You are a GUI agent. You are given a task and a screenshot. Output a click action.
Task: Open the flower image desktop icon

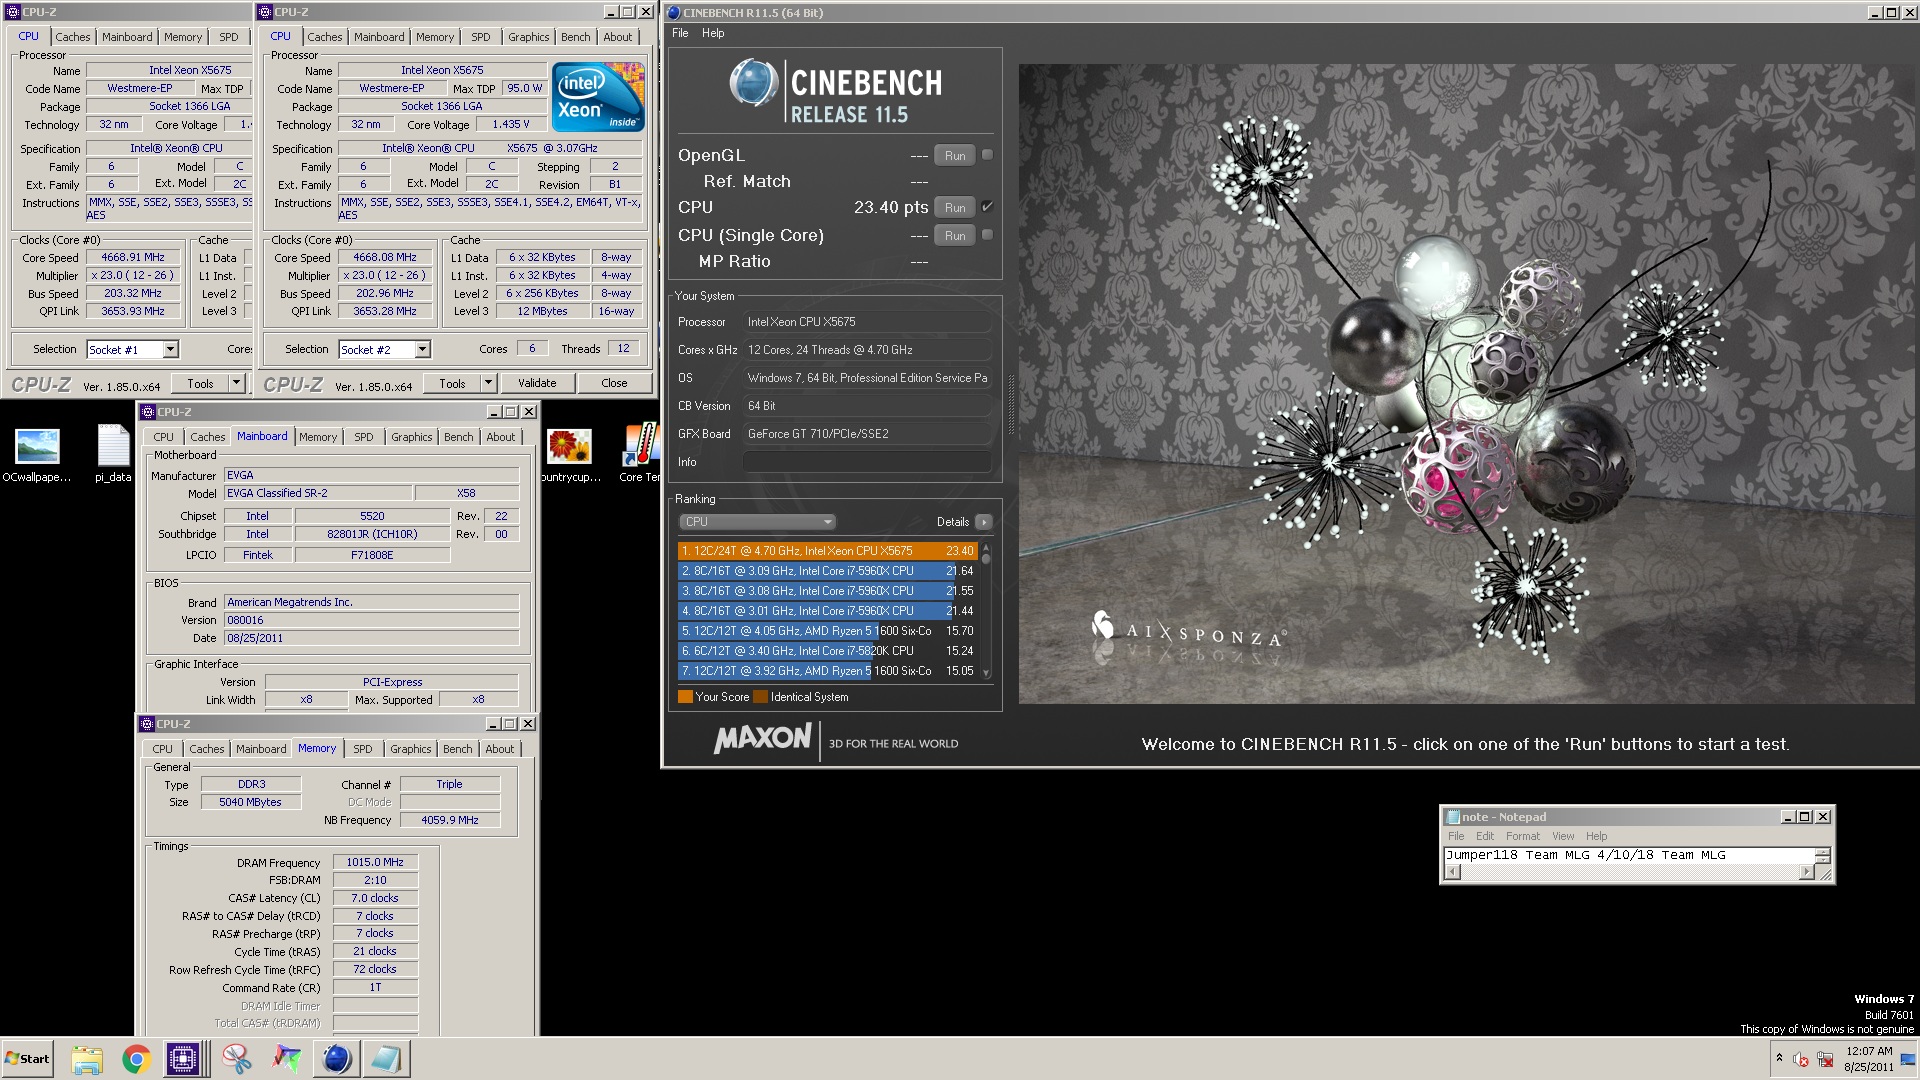tap(570, 455)
